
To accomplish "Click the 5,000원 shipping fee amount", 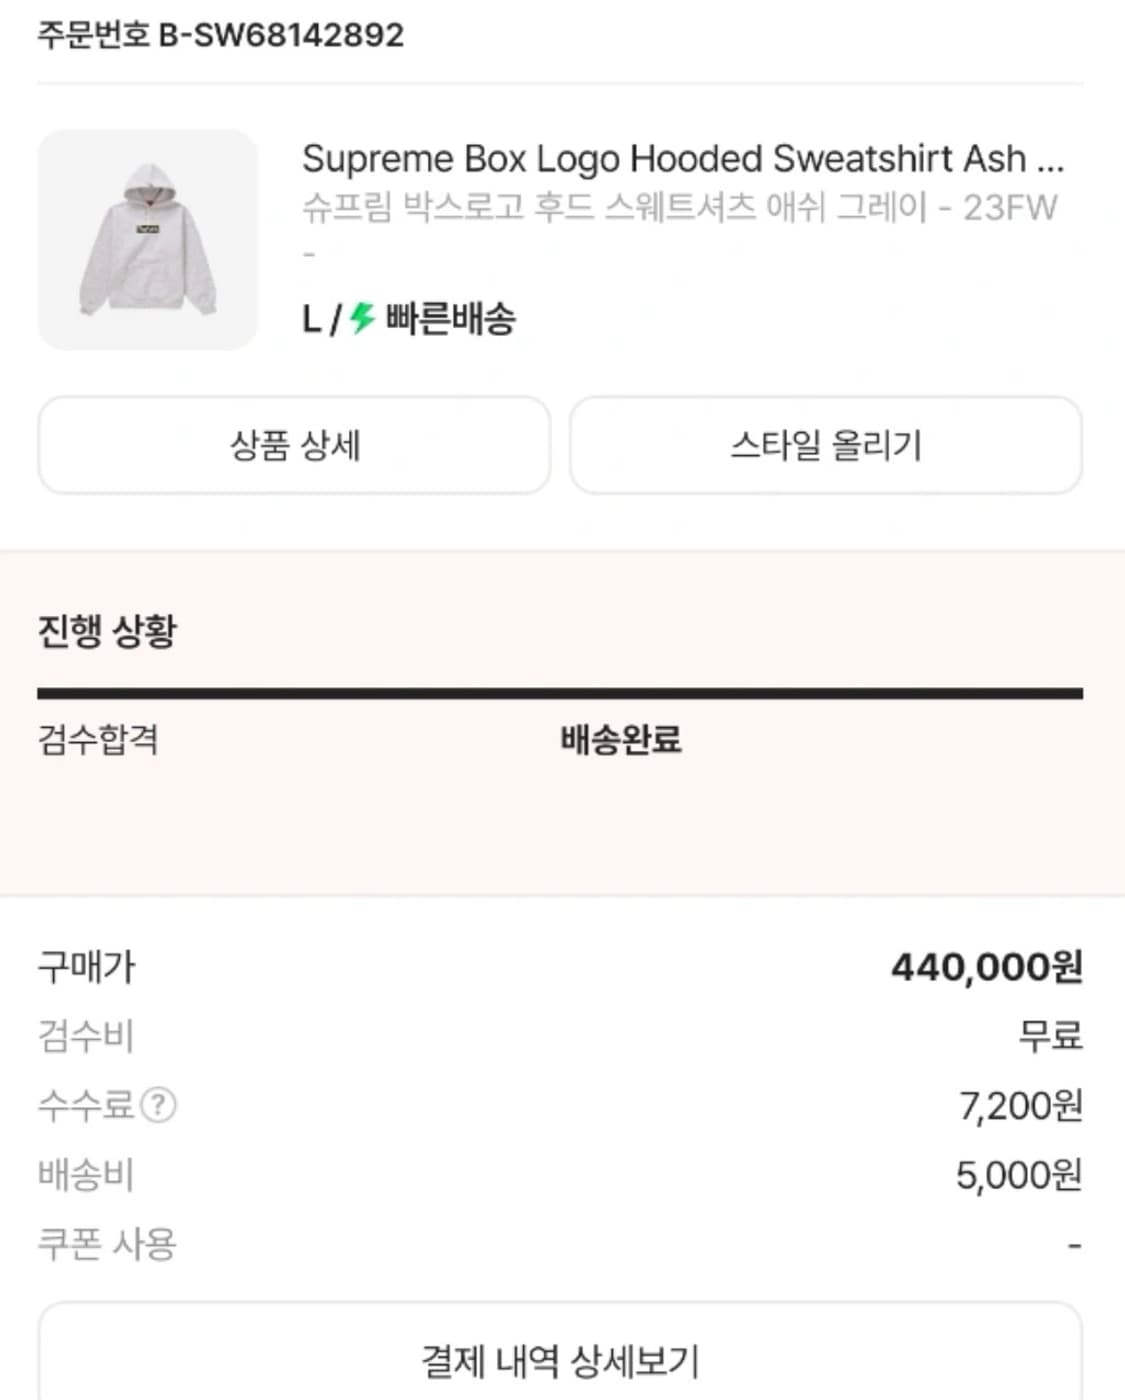I will pos(1018,1175).
